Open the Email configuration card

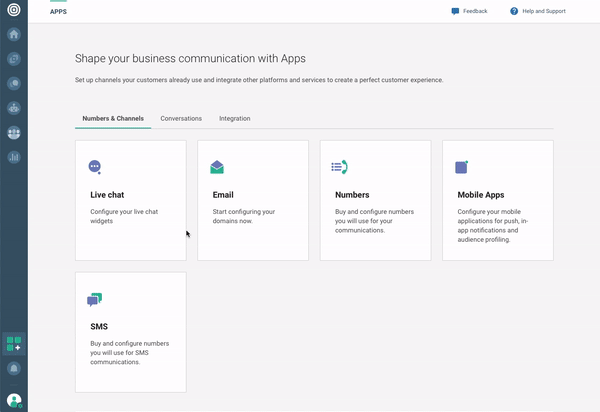(x=253, y=200)
